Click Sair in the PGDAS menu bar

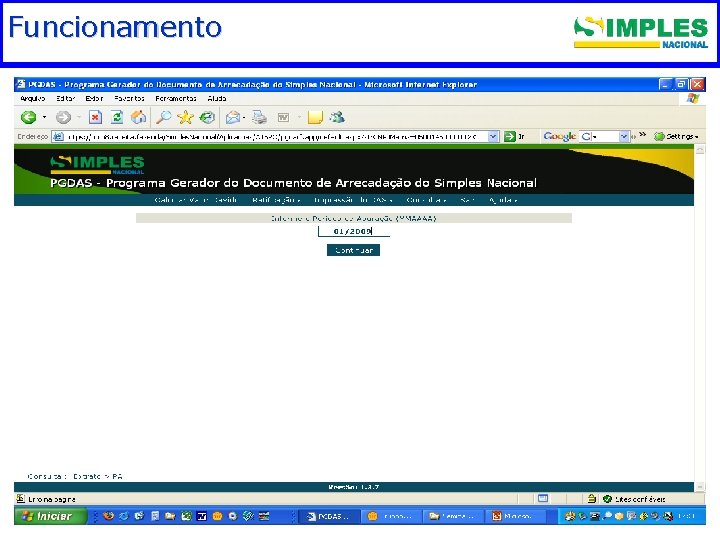click(467, 200)
